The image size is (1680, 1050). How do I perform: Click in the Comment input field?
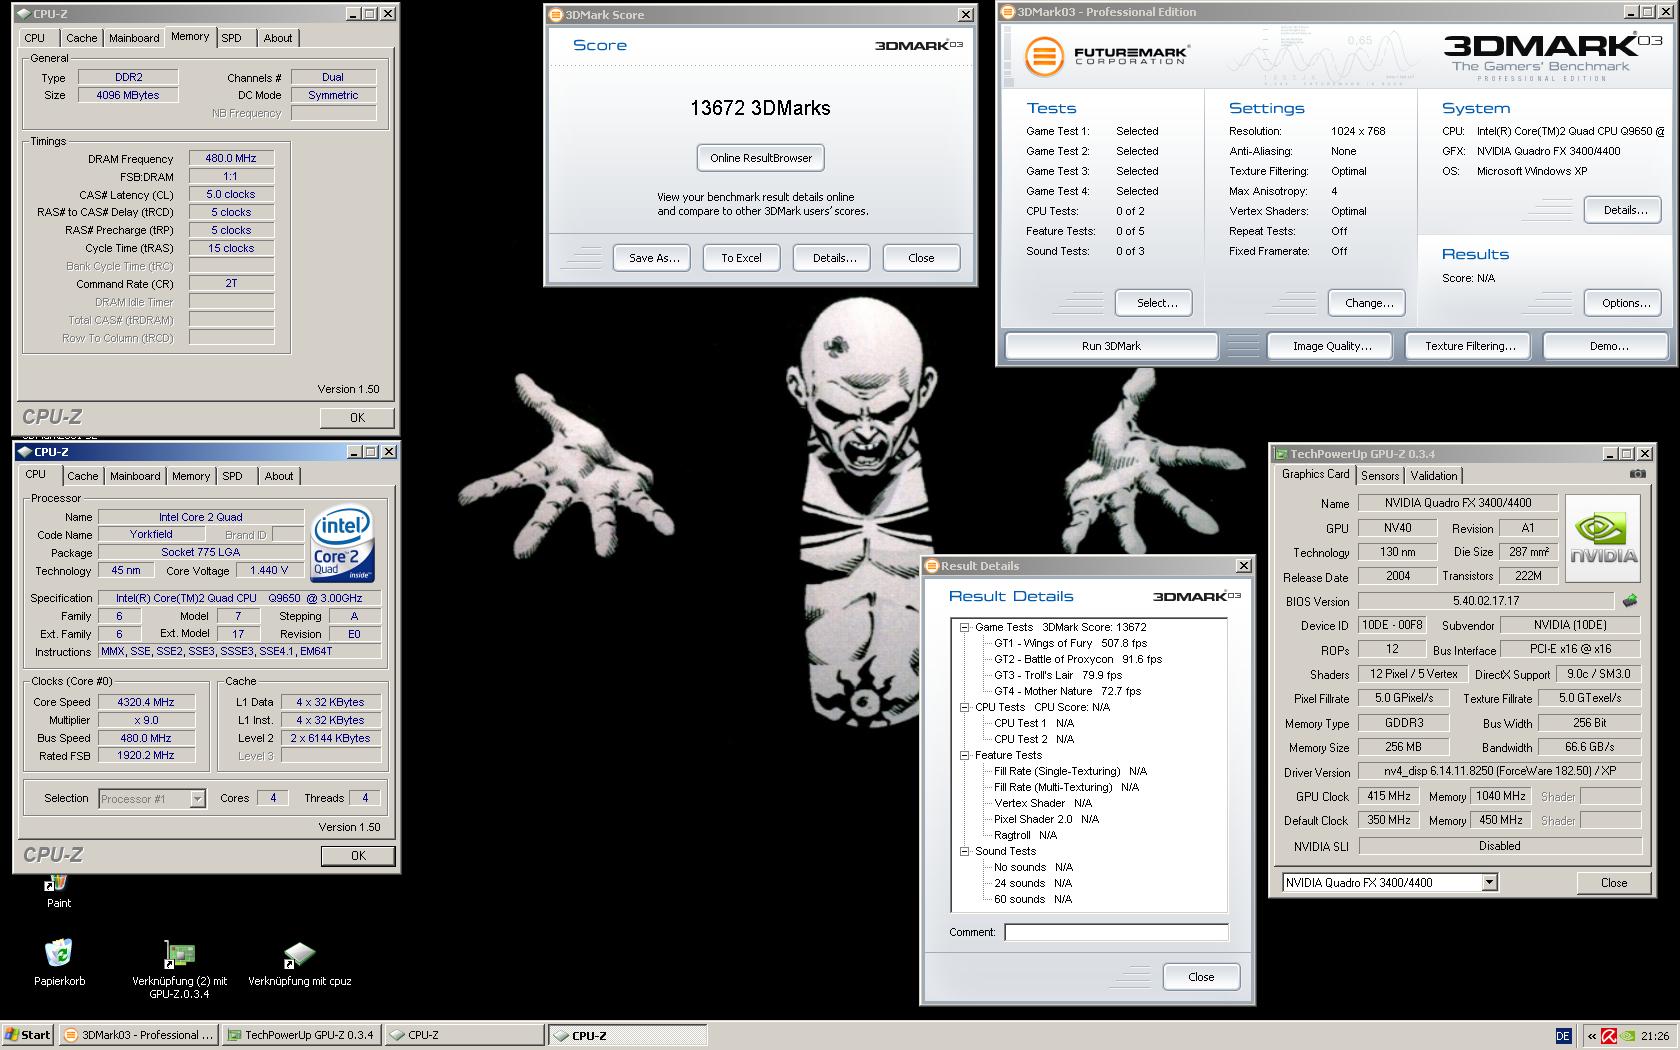tap(1116, 932)
